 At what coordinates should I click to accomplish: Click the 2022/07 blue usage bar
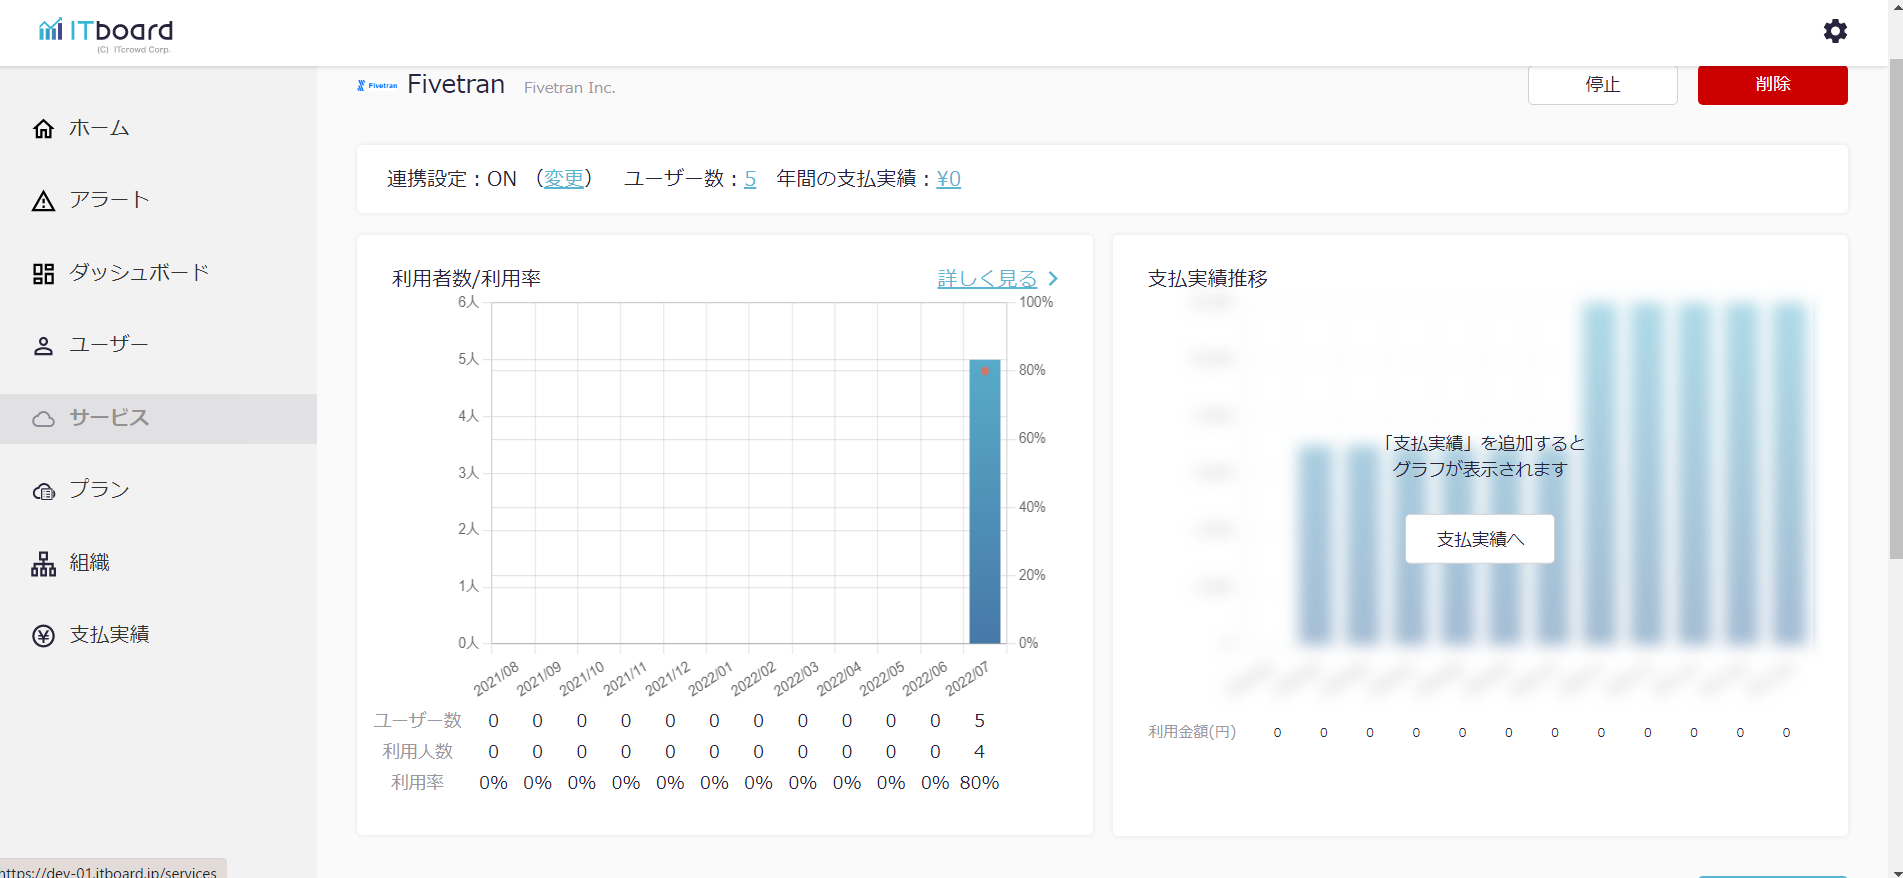pos(984,500)
